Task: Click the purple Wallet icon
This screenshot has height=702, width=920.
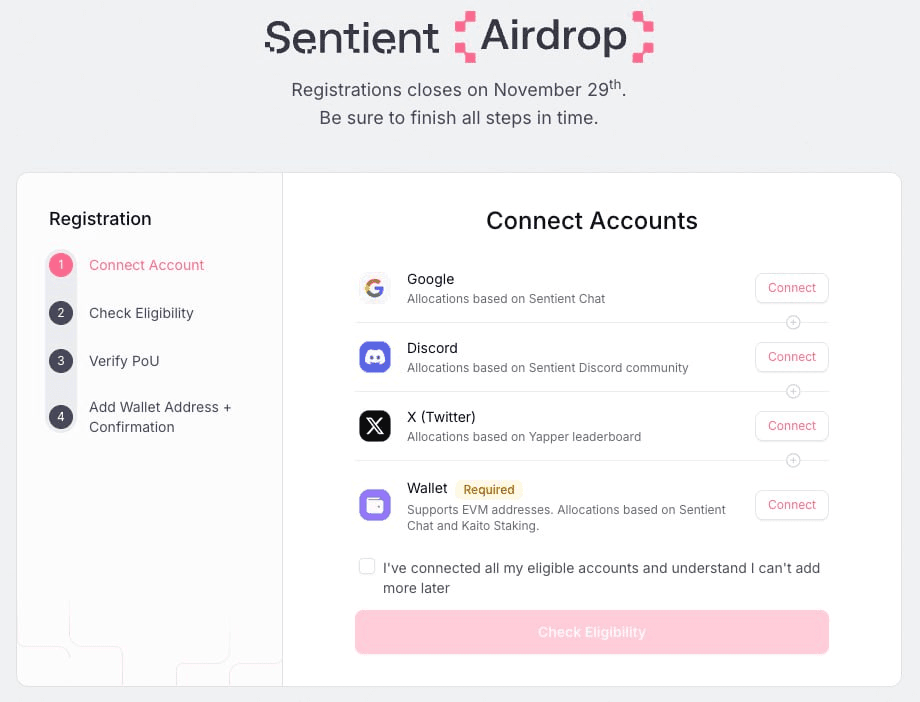Action: coord(375,505)
